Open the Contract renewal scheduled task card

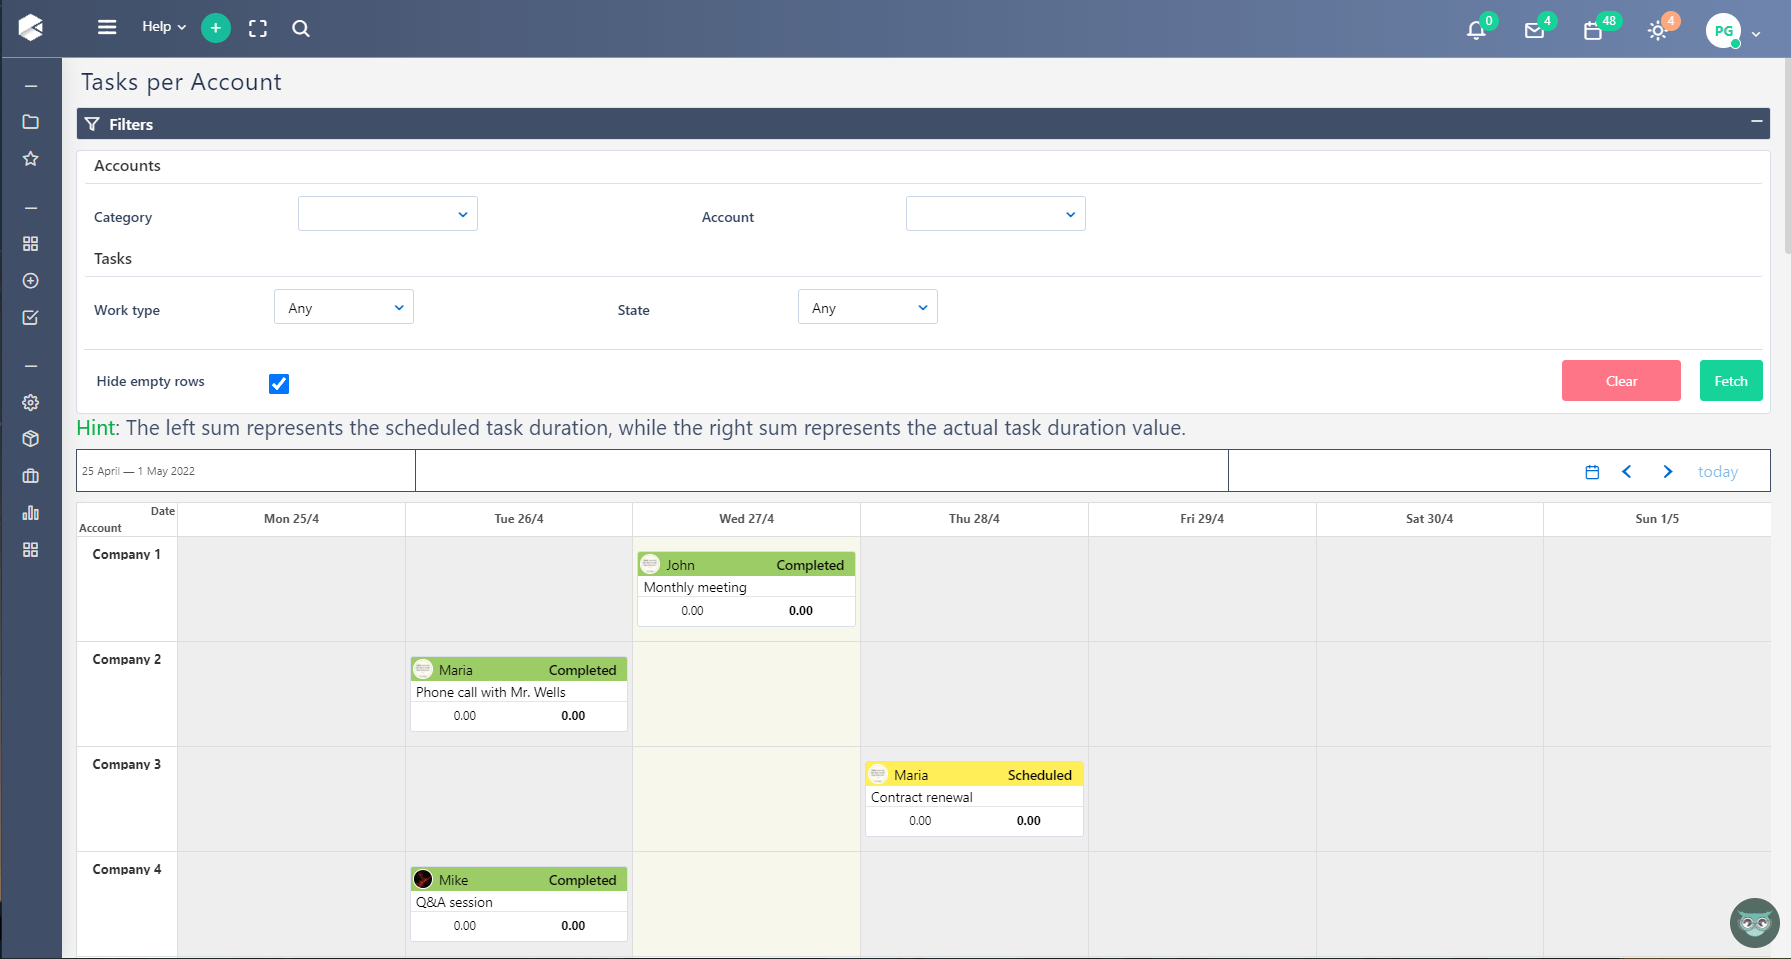[x=974, y=797]
